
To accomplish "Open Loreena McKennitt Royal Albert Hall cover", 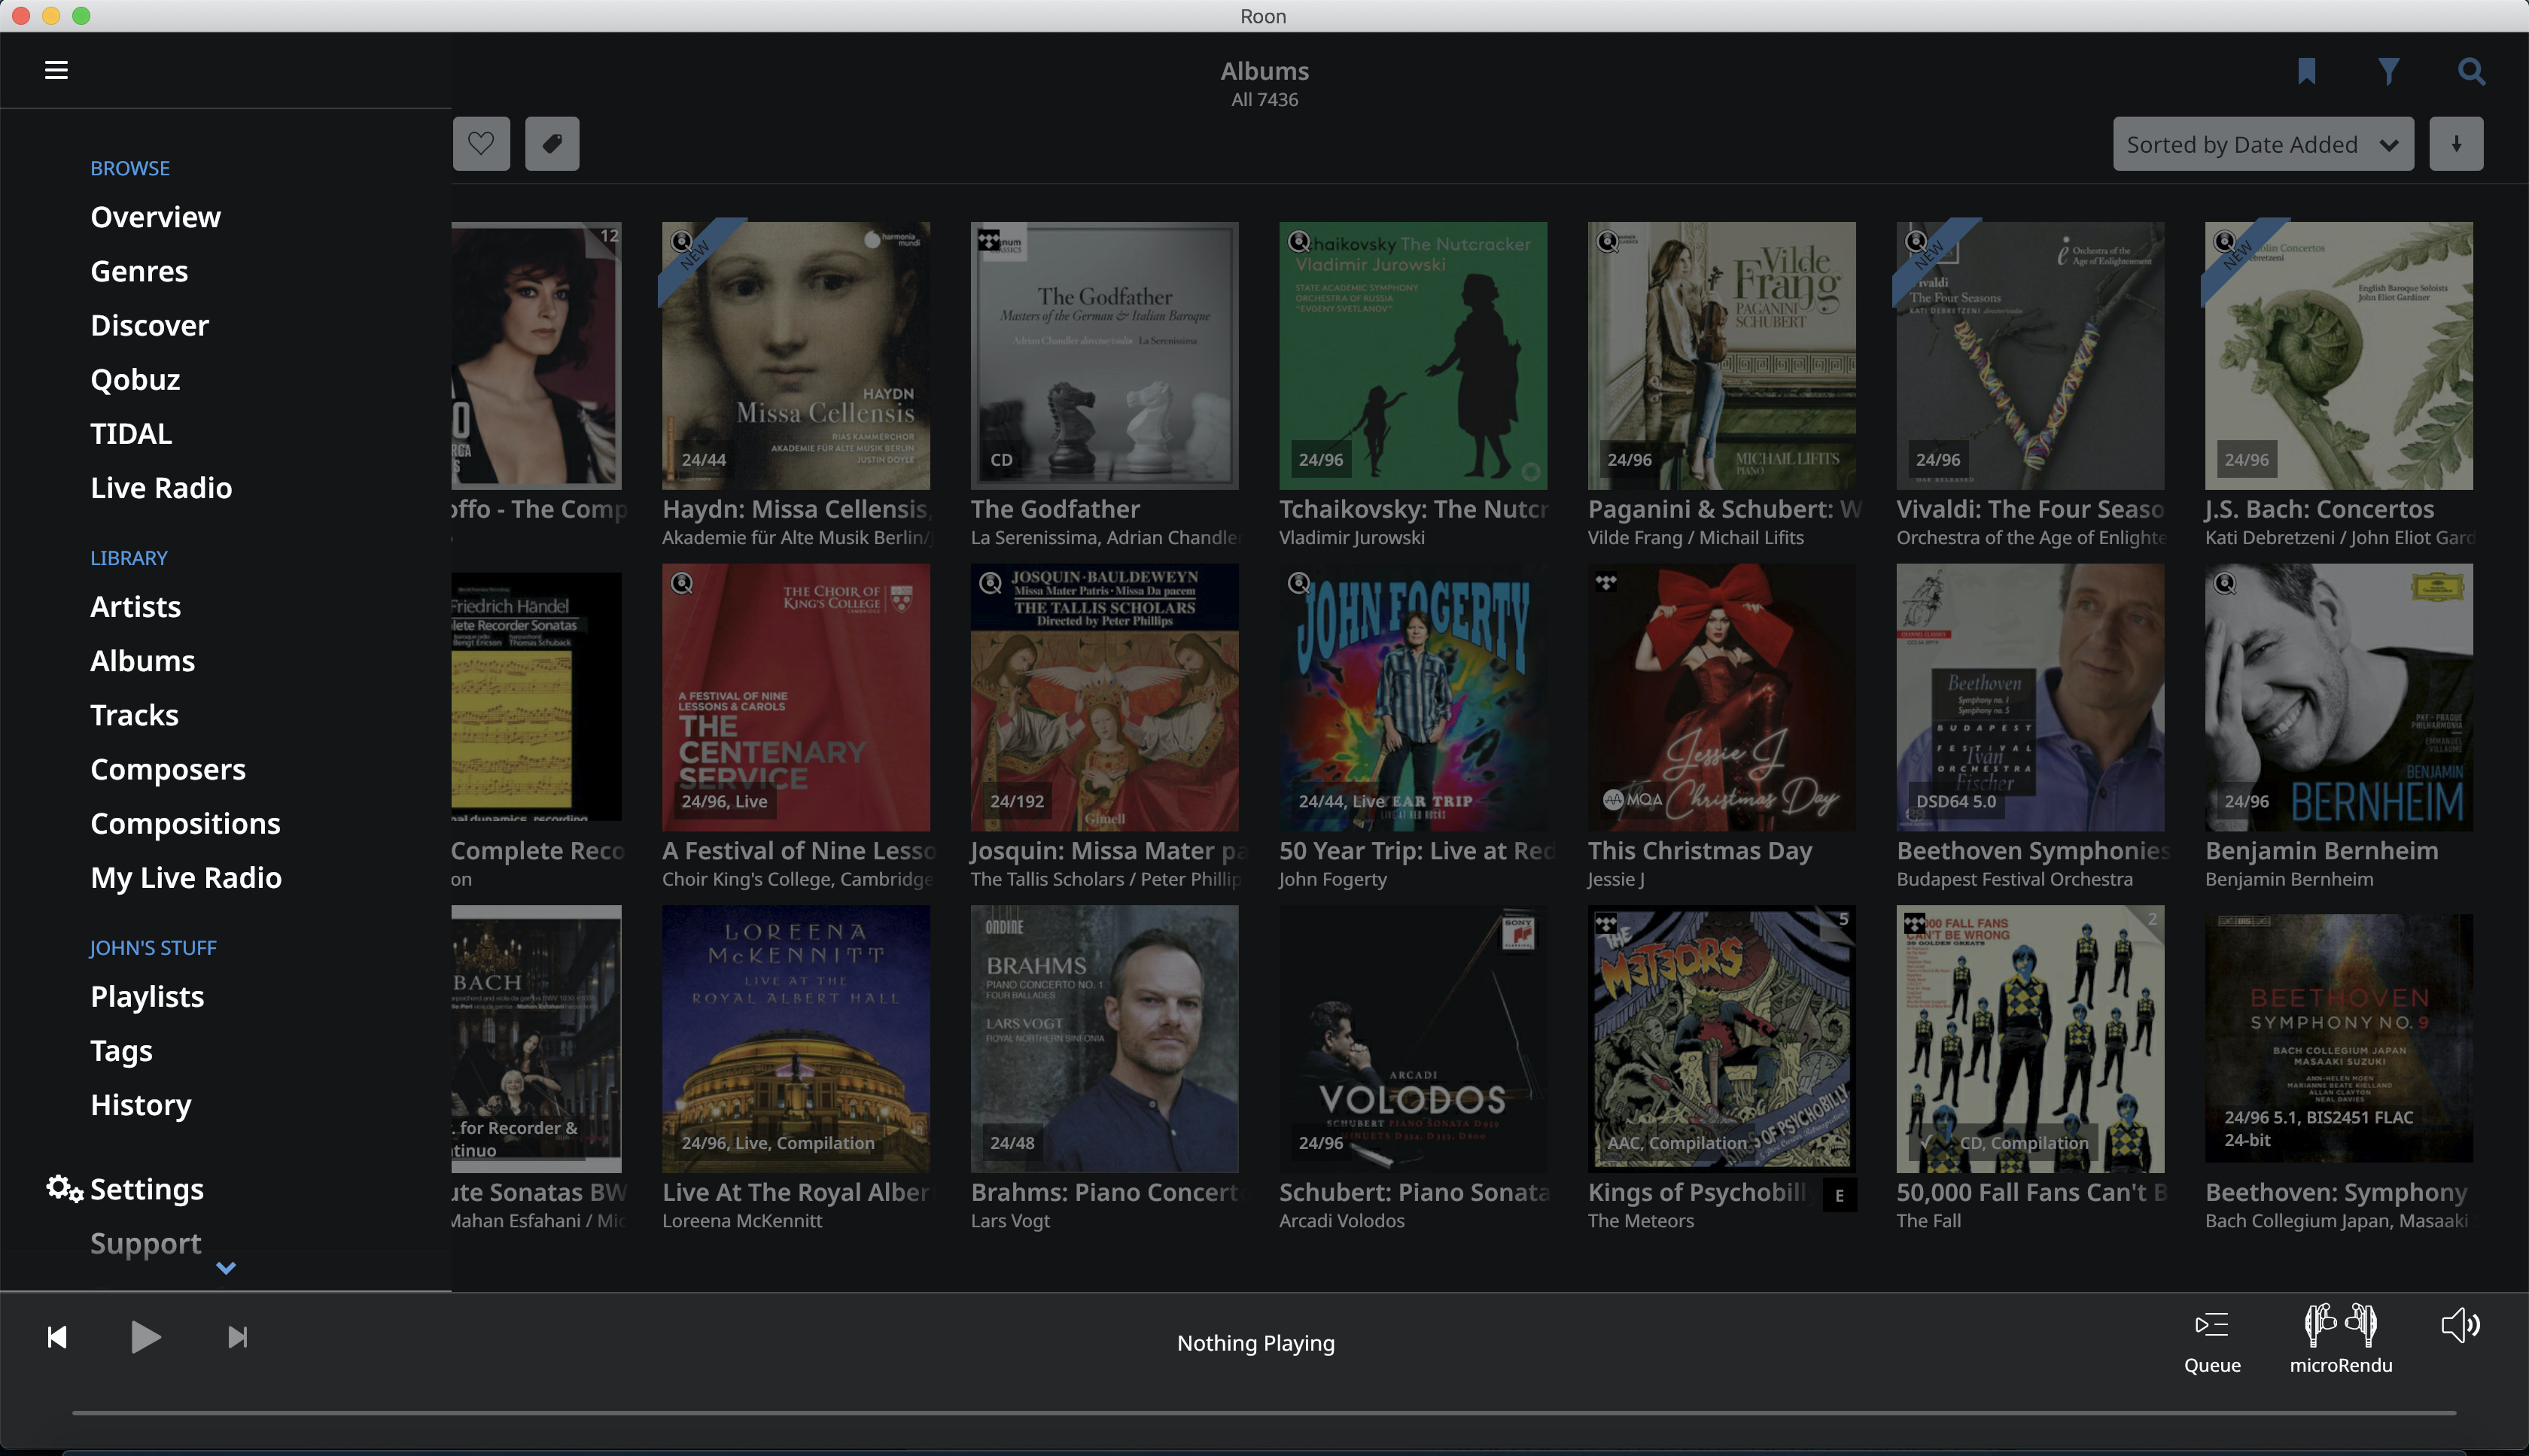I will click(x=796, y=1039).
